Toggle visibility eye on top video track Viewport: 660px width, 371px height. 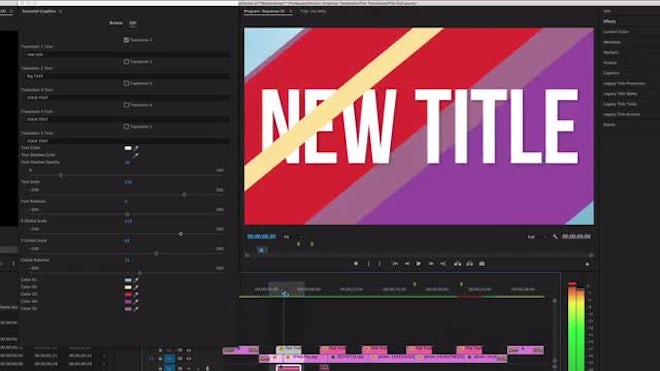click(x=189, y=350)
